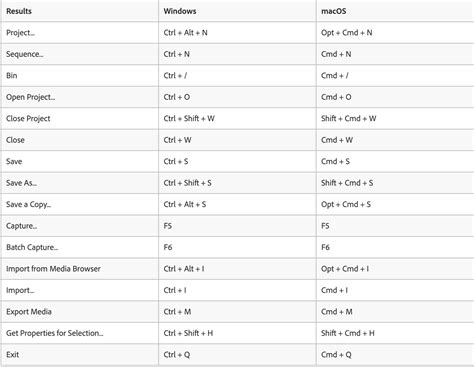Click the Results column header
474x367 pixels.
(x=19, y=11)
